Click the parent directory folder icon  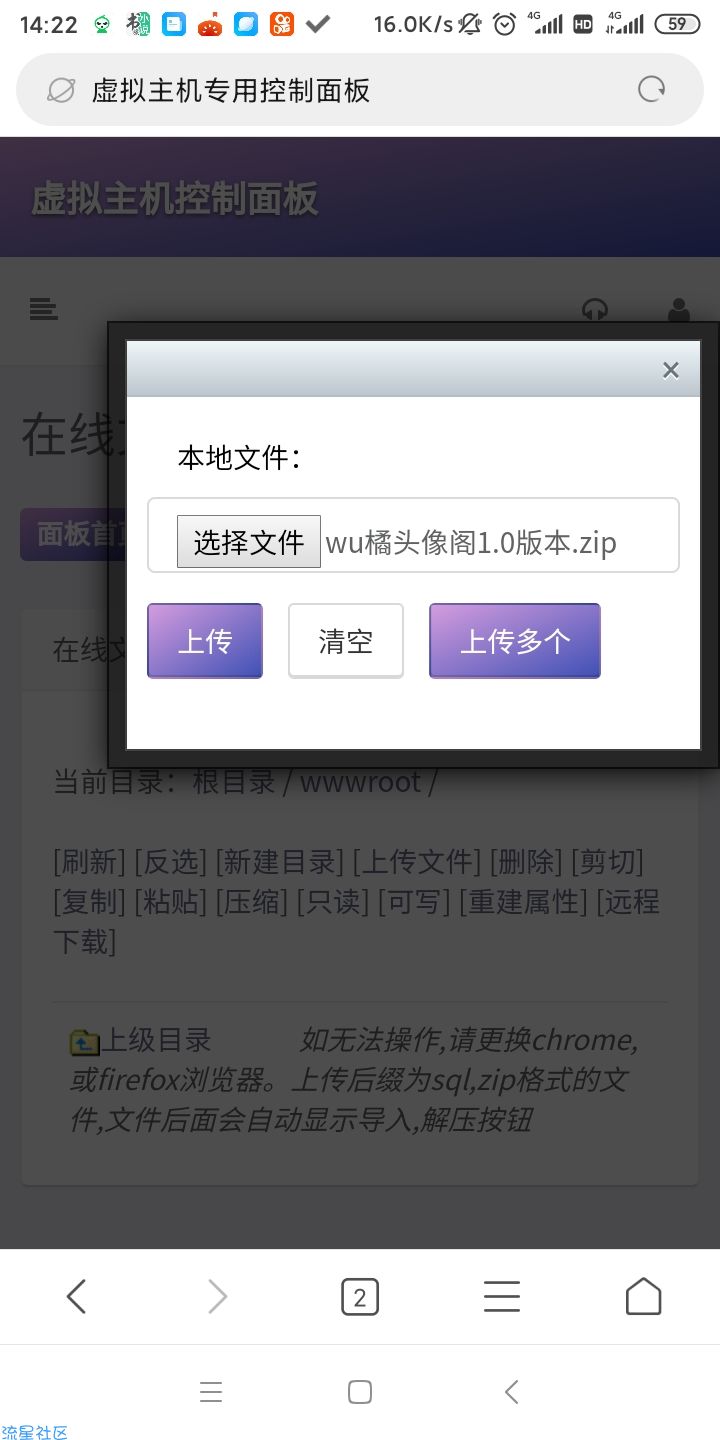84,1043
